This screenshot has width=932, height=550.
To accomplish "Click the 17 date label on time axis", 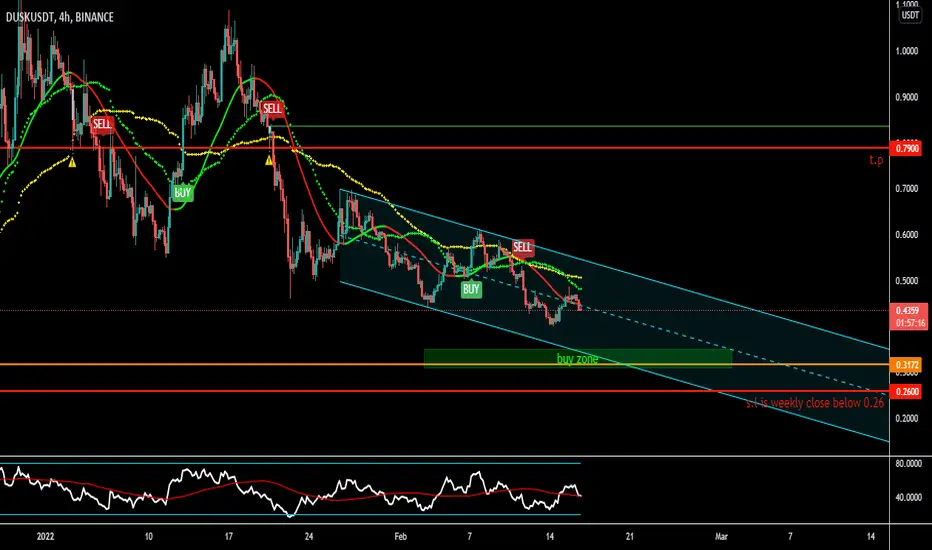I will pos(229,536).
